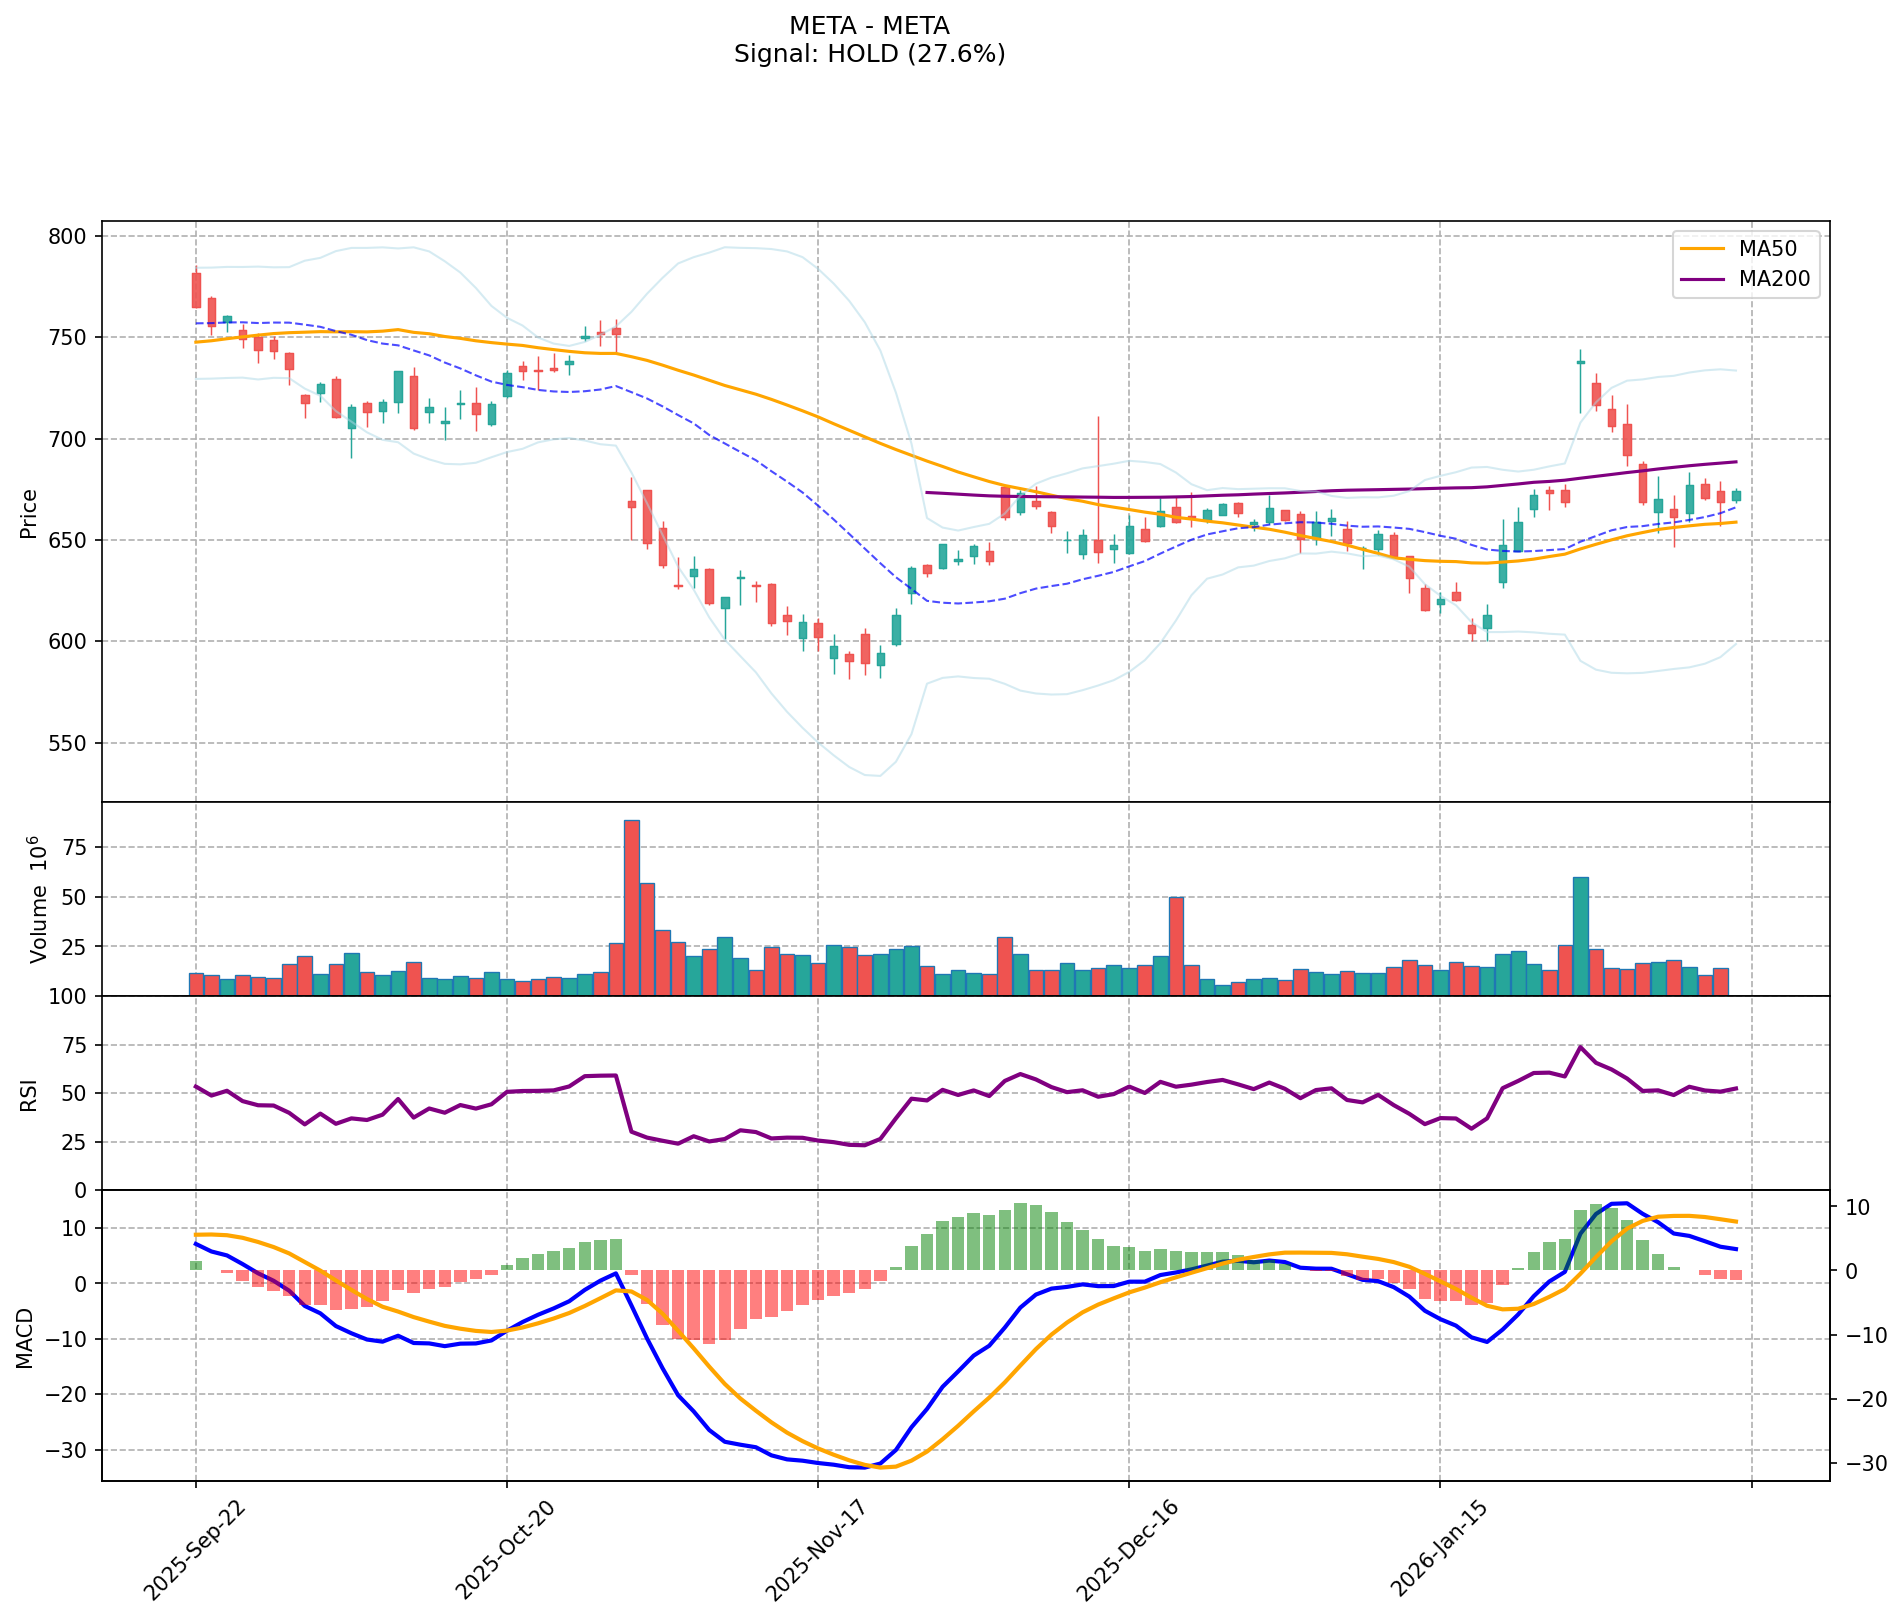Screen dimensions: 1903x1620
Task: Click the META - META chart title
Action: (868, 25)
